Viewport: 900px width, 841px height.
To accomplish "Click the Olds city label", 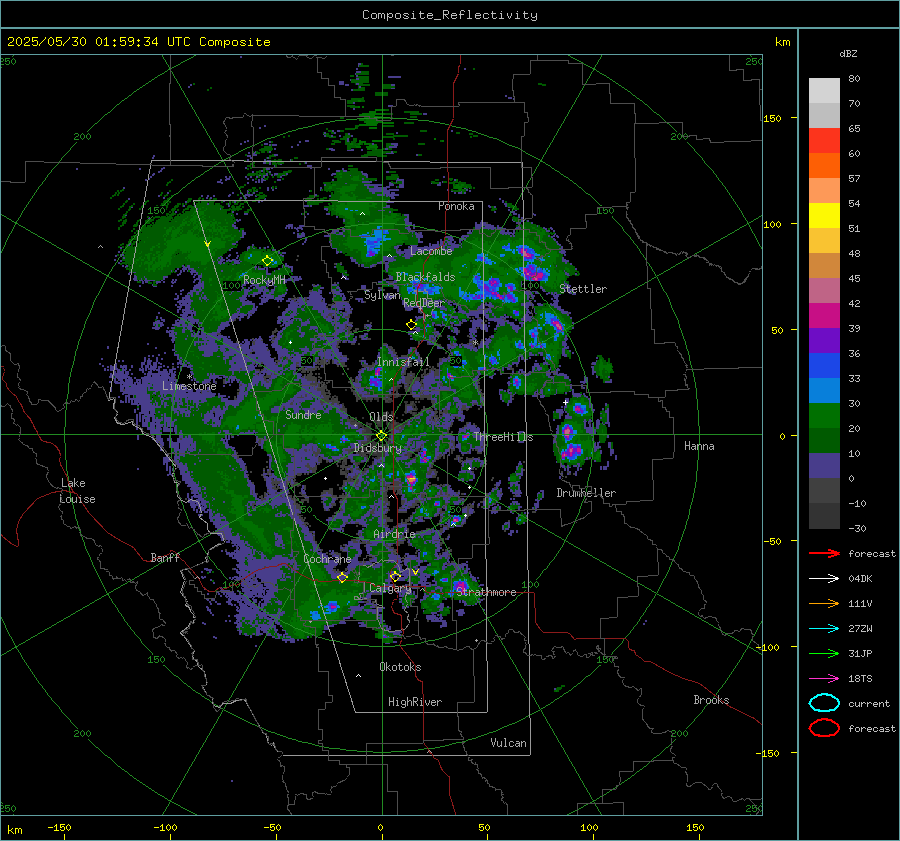I will [381, 417].
